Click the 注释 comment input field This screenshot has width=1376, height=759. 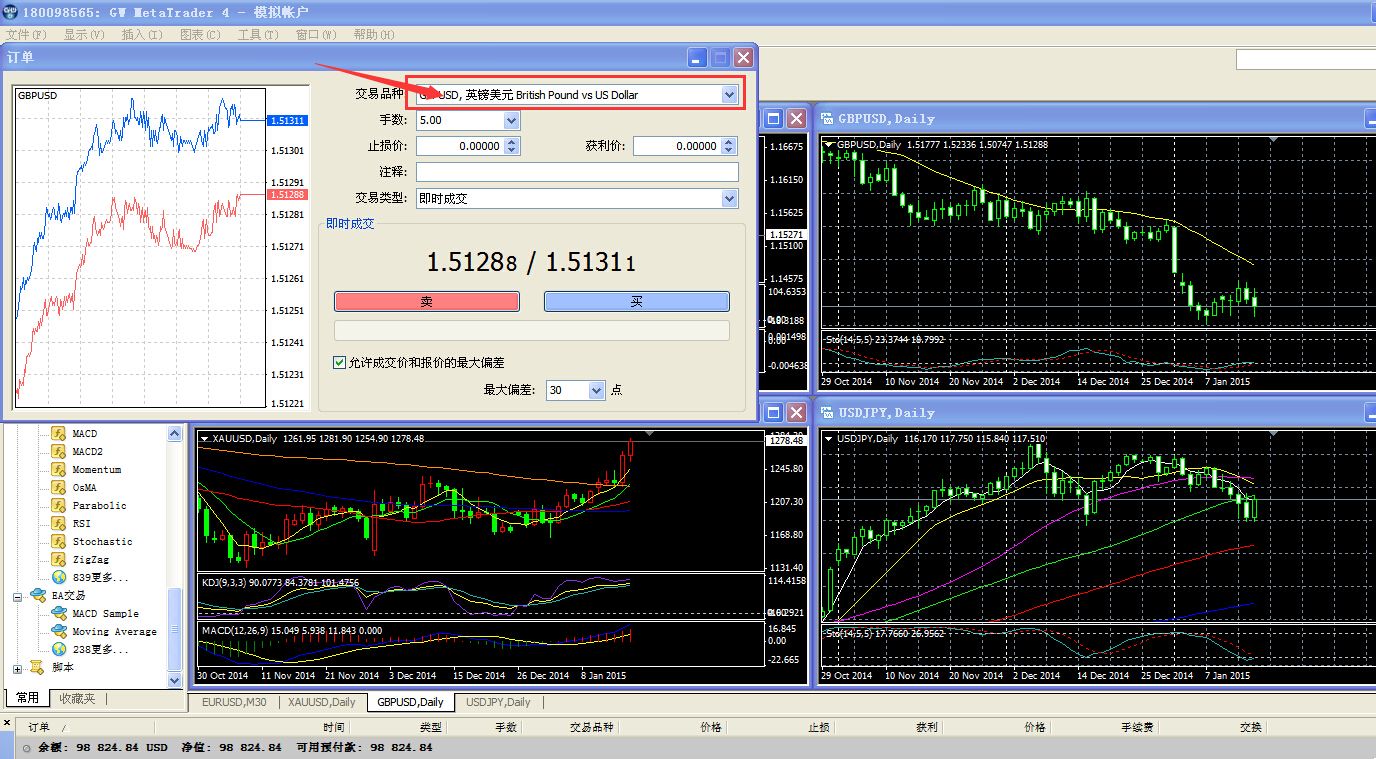577,173
